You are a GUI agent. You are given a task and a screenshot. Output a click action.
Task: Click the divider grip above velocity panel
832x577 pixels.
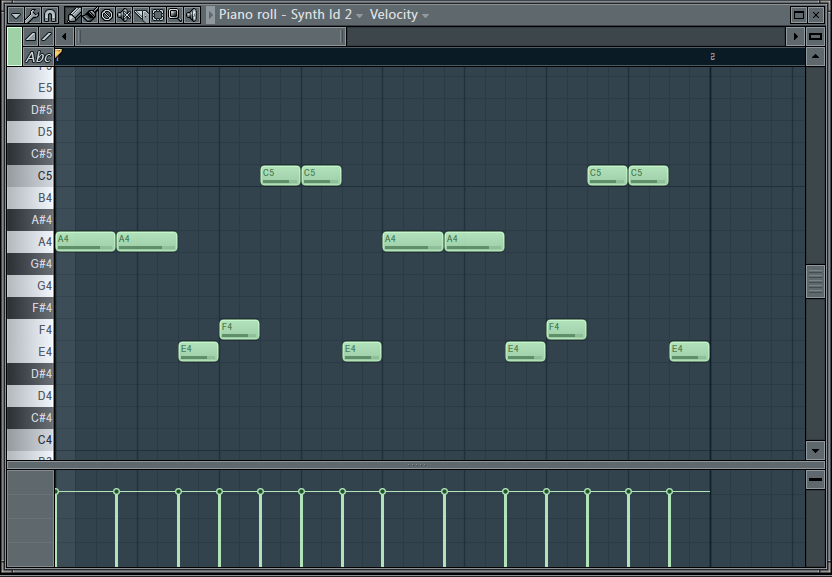pyautogui.click(x=416, y=465)
